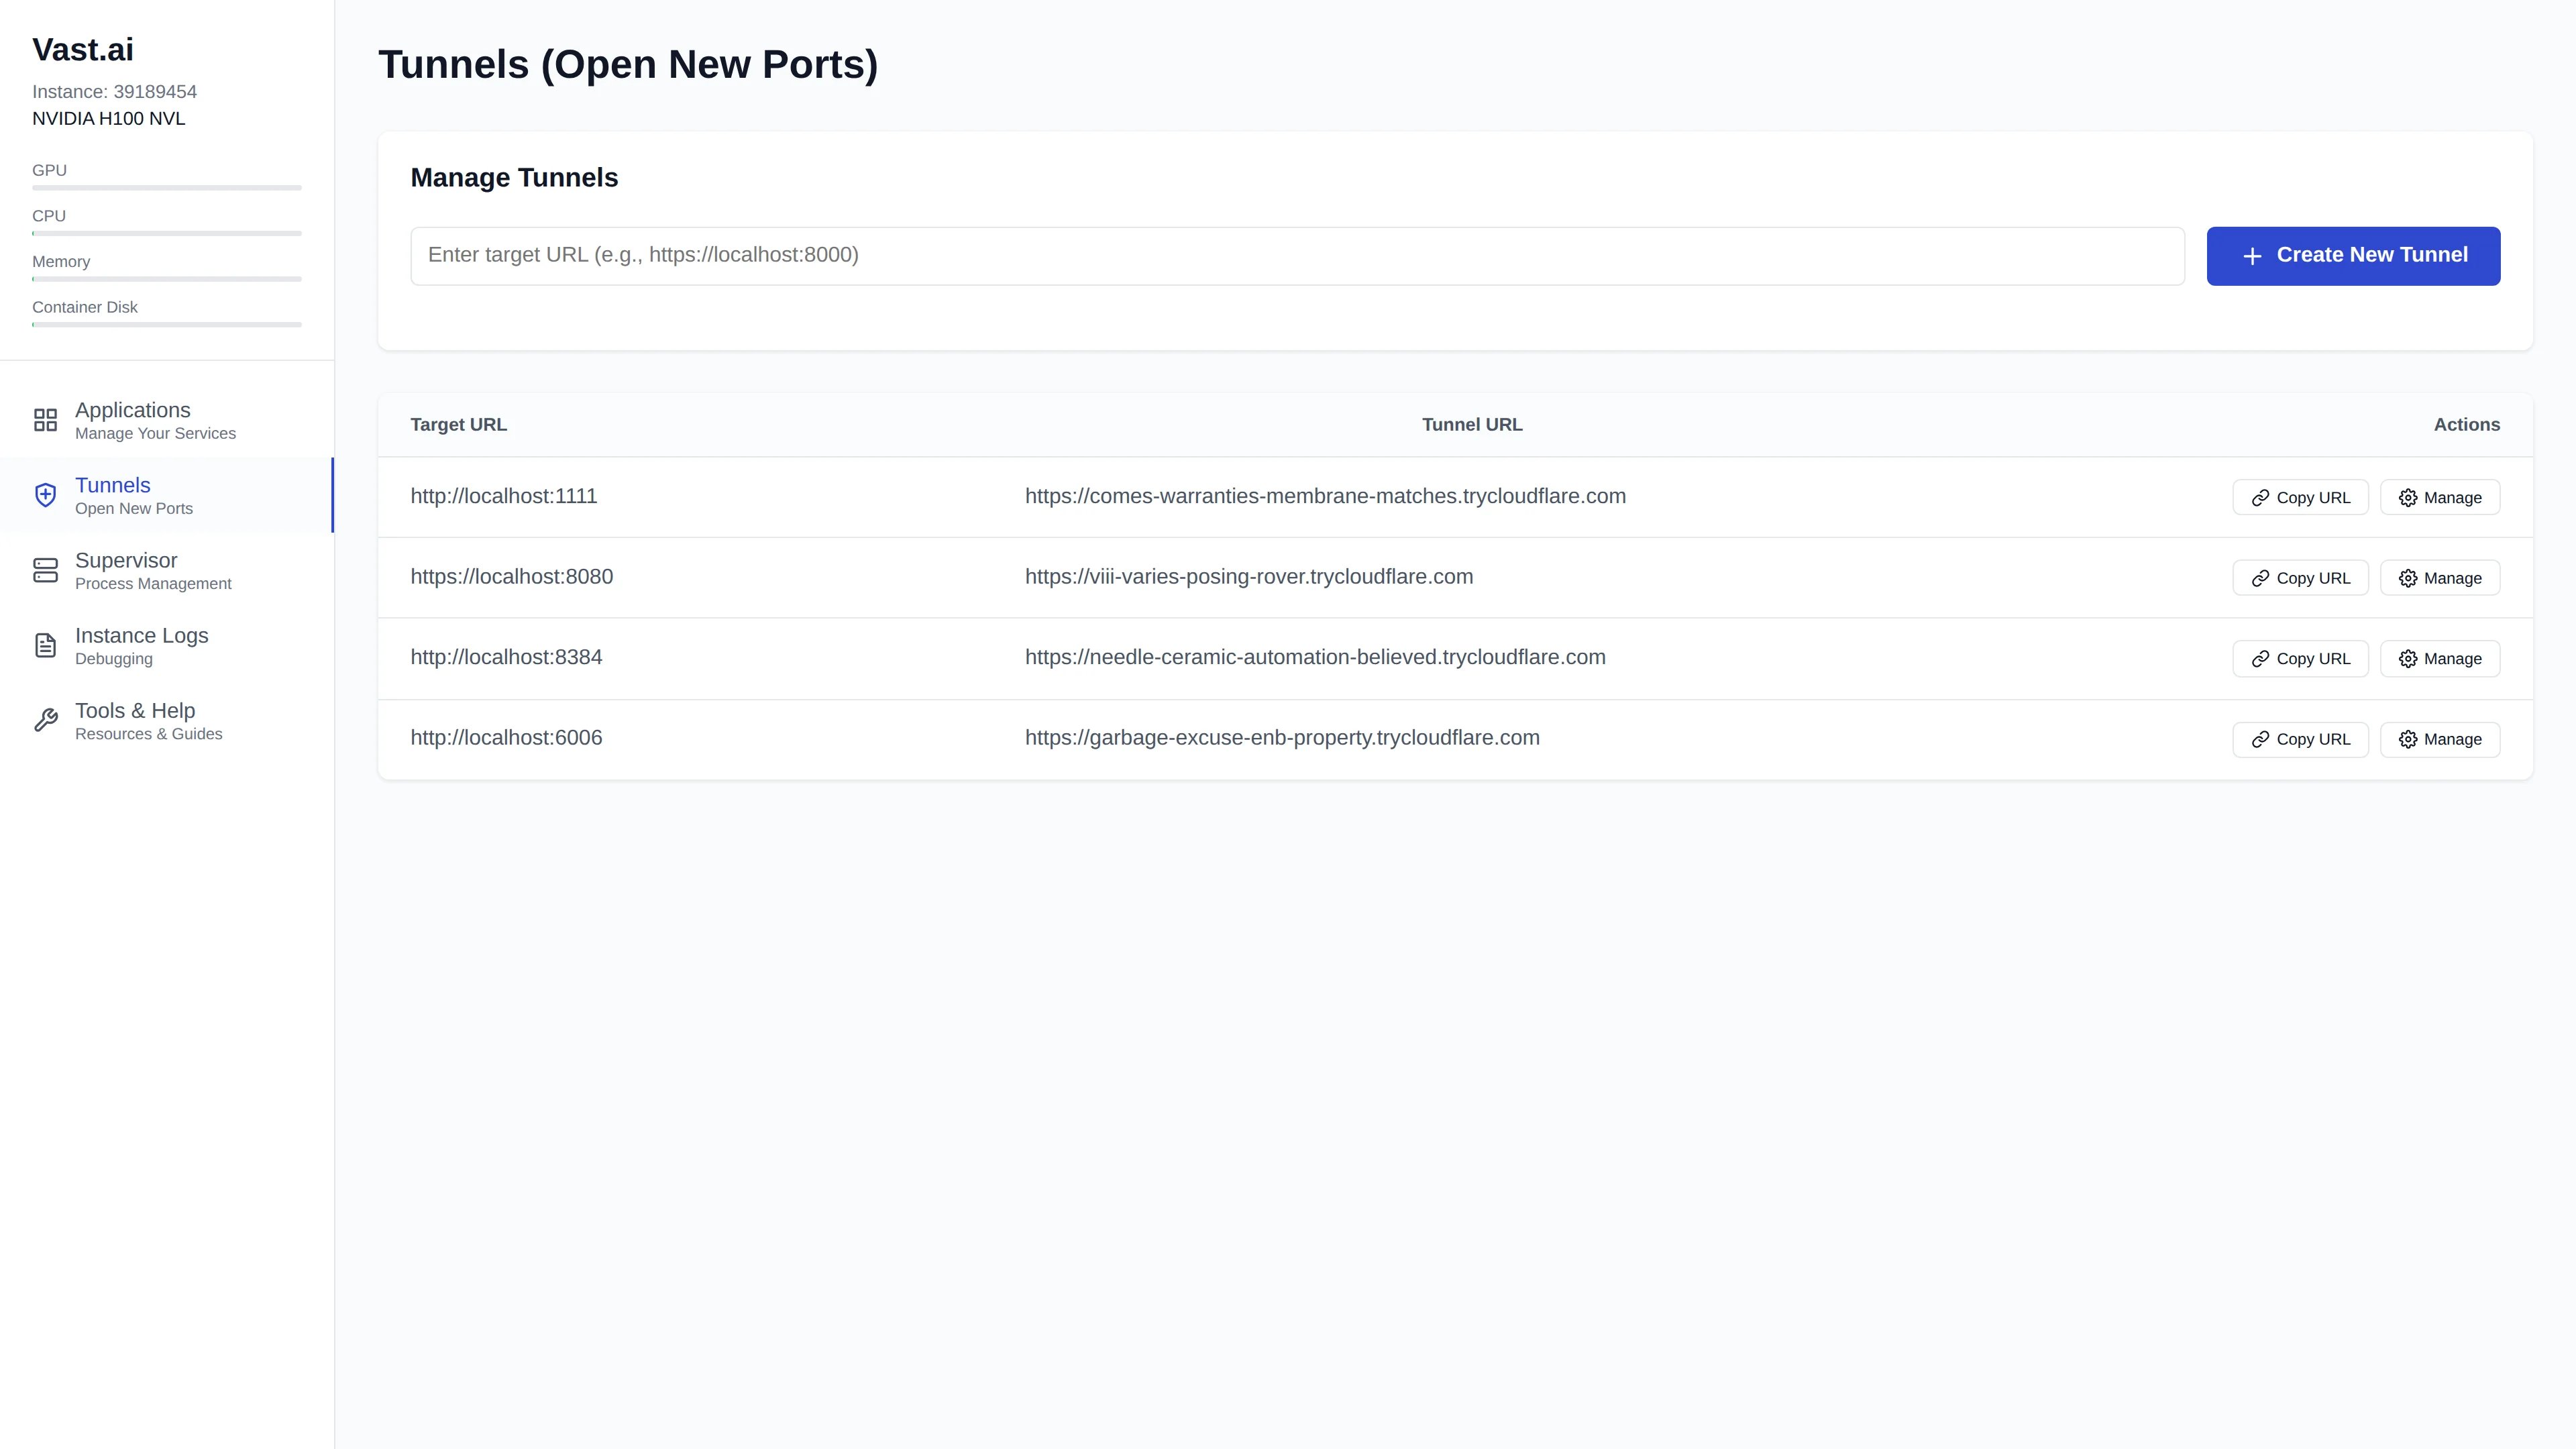Click link icon for localhost:8080 Copy URL
The image size is (2576, 1449).
pyautogui.click(x=2260, y=578)
